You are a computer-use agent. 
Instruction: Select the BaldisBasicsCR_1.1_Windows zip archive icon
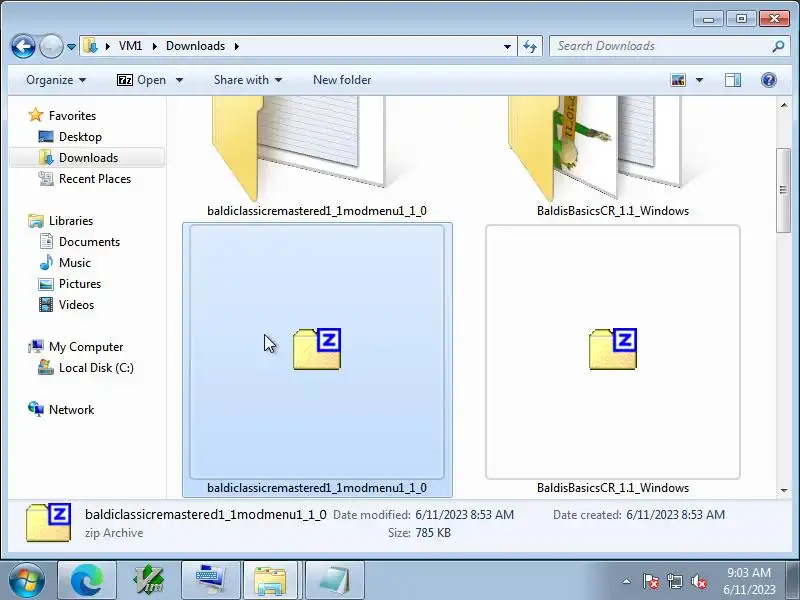[613, 349]
